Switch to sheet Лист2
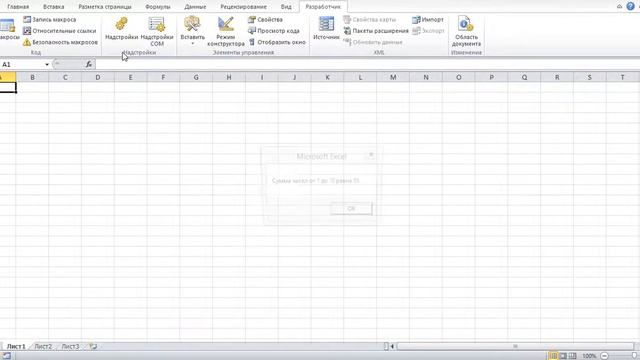 point(43,347)
